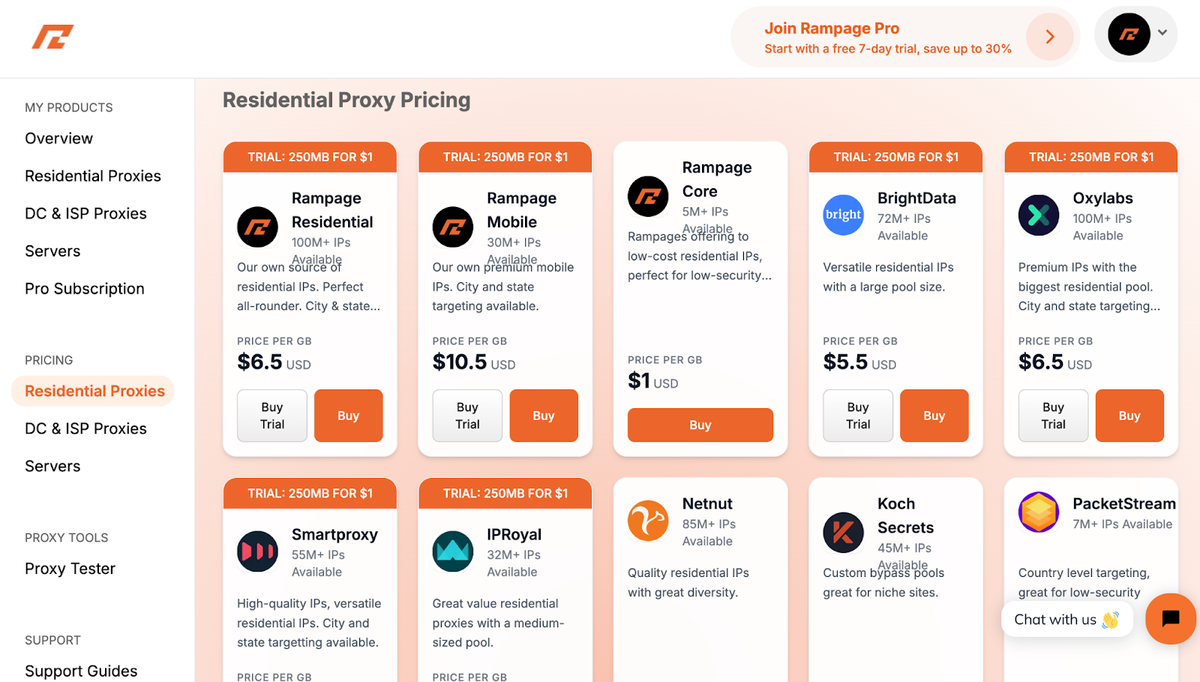Click the arrow on the Rampage Pro banner
Screen dimensions: 1200x682
pos(1048,37)
